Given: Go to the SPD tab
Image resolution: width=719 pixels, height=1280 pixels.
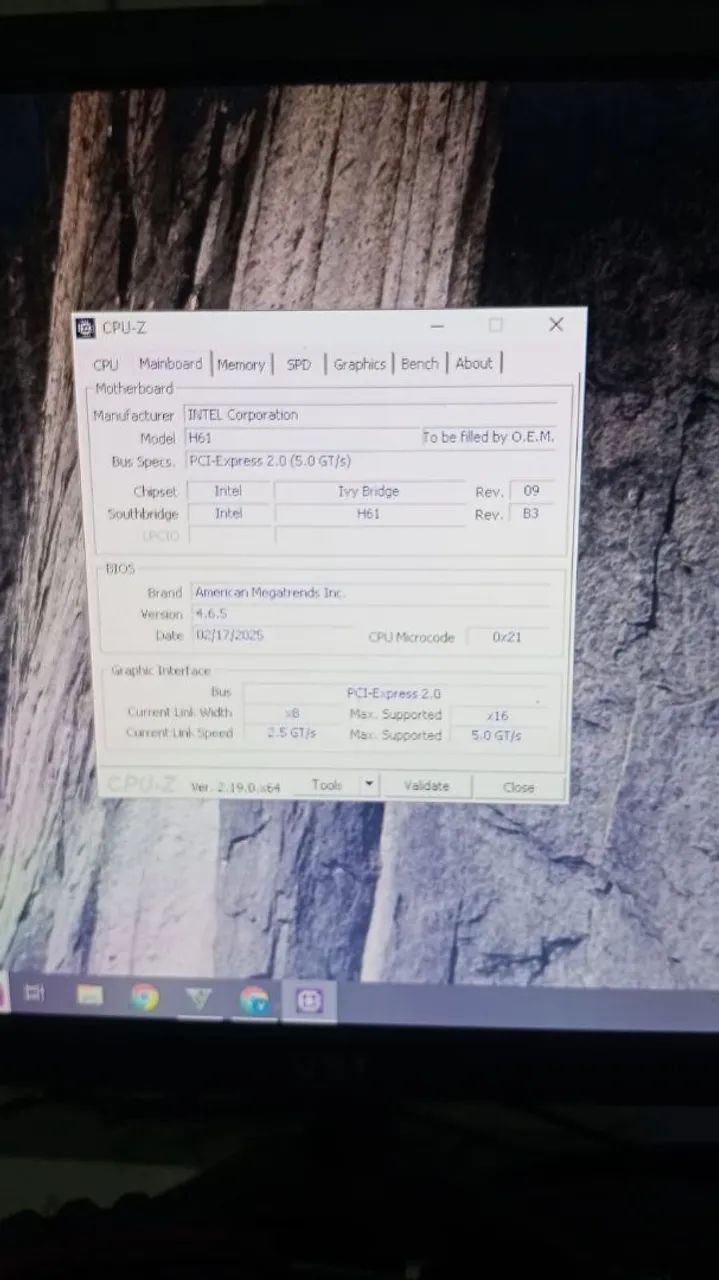Looking at the screenshot, I should [299, 365].
